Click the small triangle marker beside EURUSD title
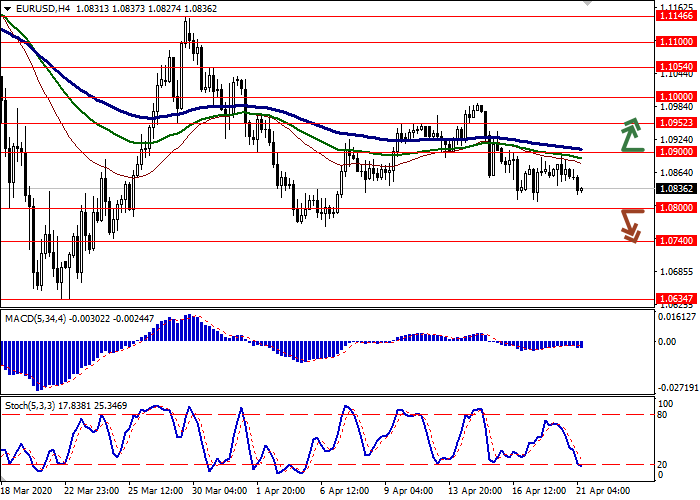 tap(6, 8)
